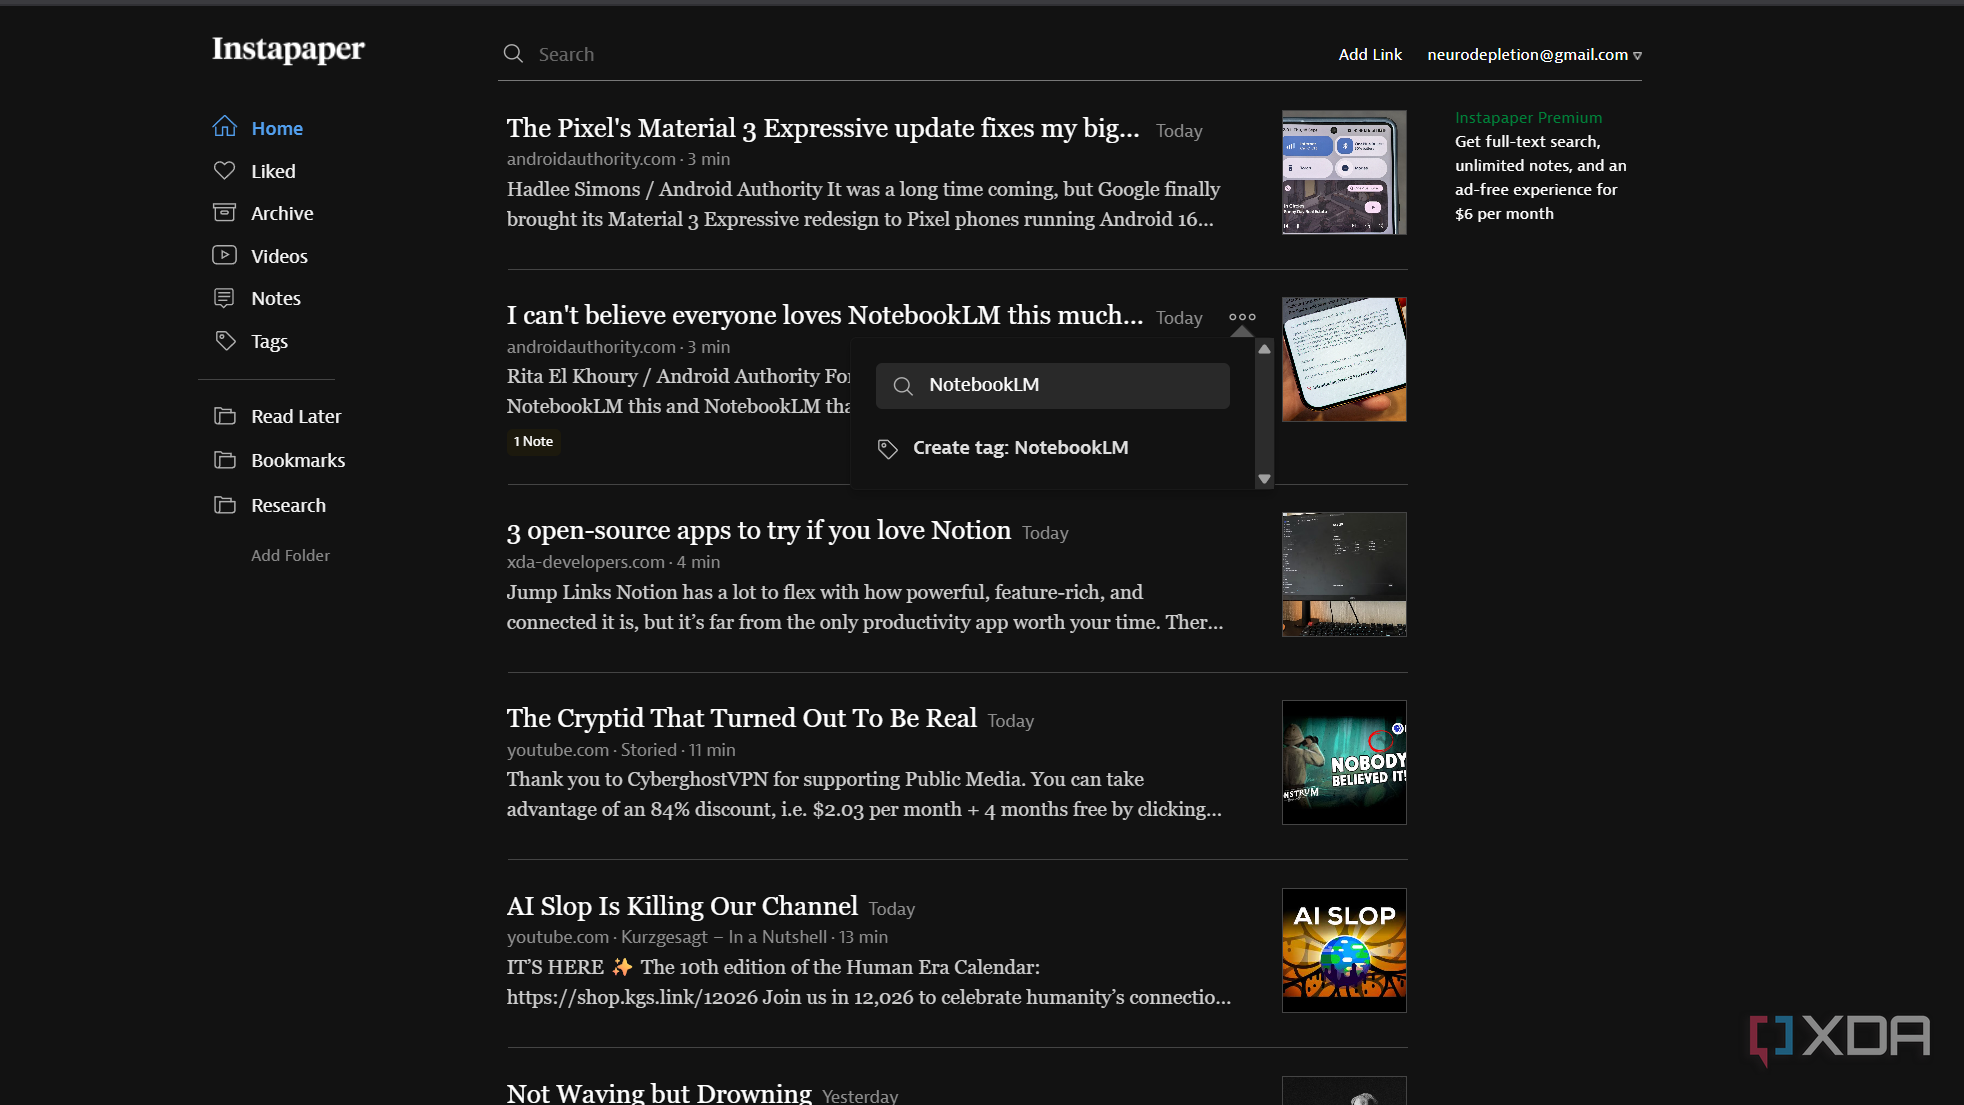Click the Notes icon in sidebar
This screenshot has height=1105, width=1964.
point(225,298)
